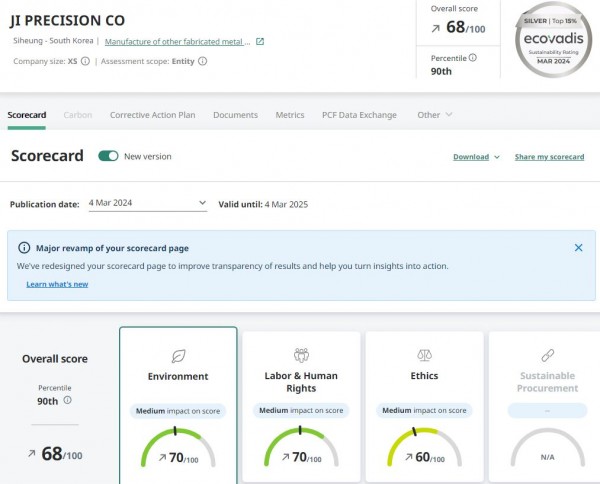Click the info icon next to Assessment scope

tap(203, 61)
